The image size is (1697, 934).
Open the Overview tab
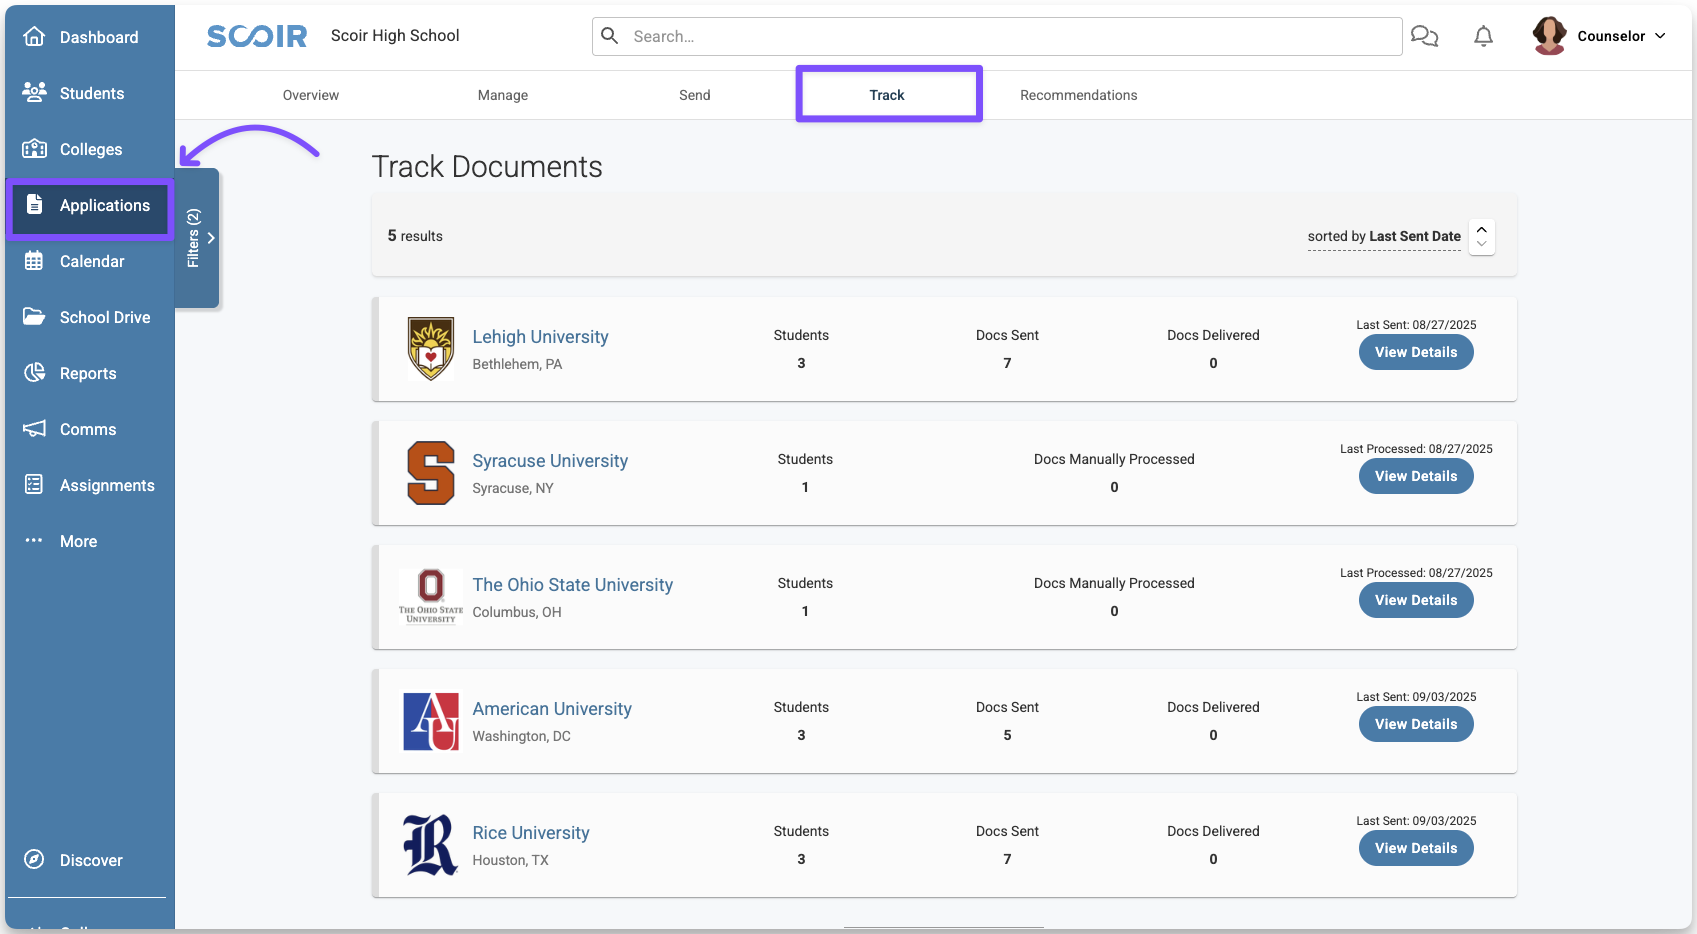pos(311,95)
